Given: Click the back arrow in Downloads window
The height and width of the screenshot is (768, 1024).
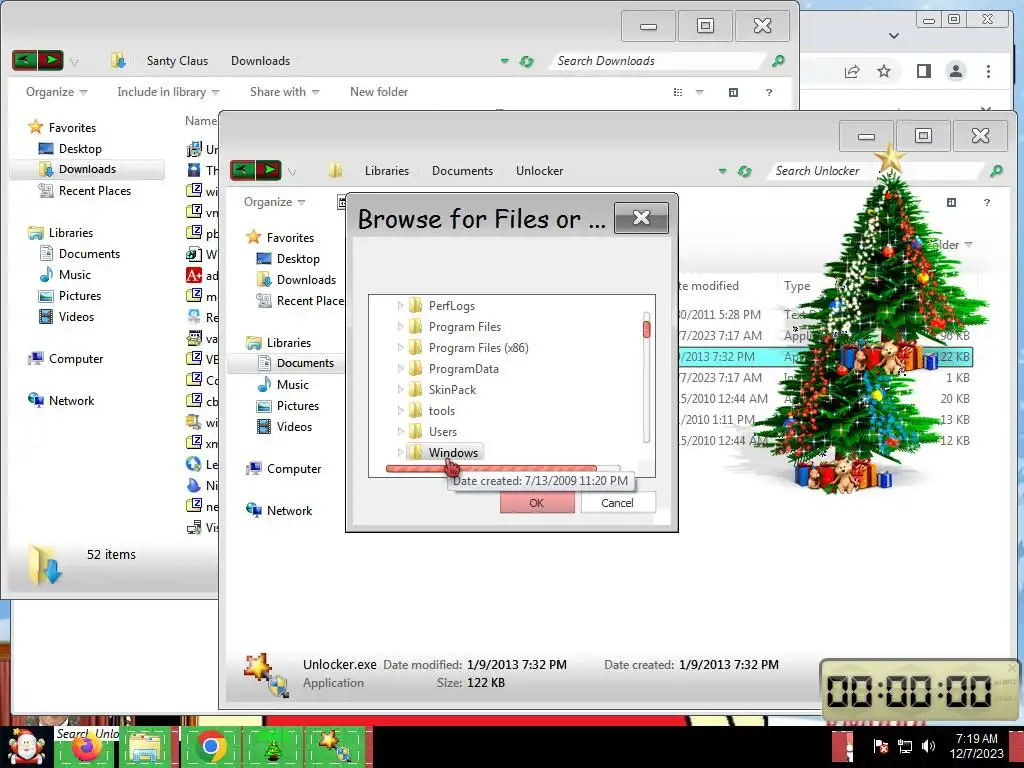Looking at the screenshot, I should (25, 61).
